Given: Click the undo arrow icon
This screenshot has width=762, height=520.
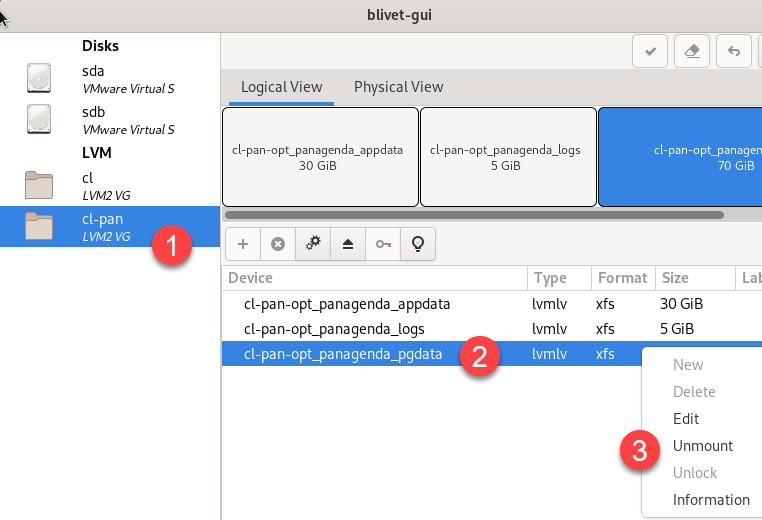Looking at the screenshot, I should 734,51.
